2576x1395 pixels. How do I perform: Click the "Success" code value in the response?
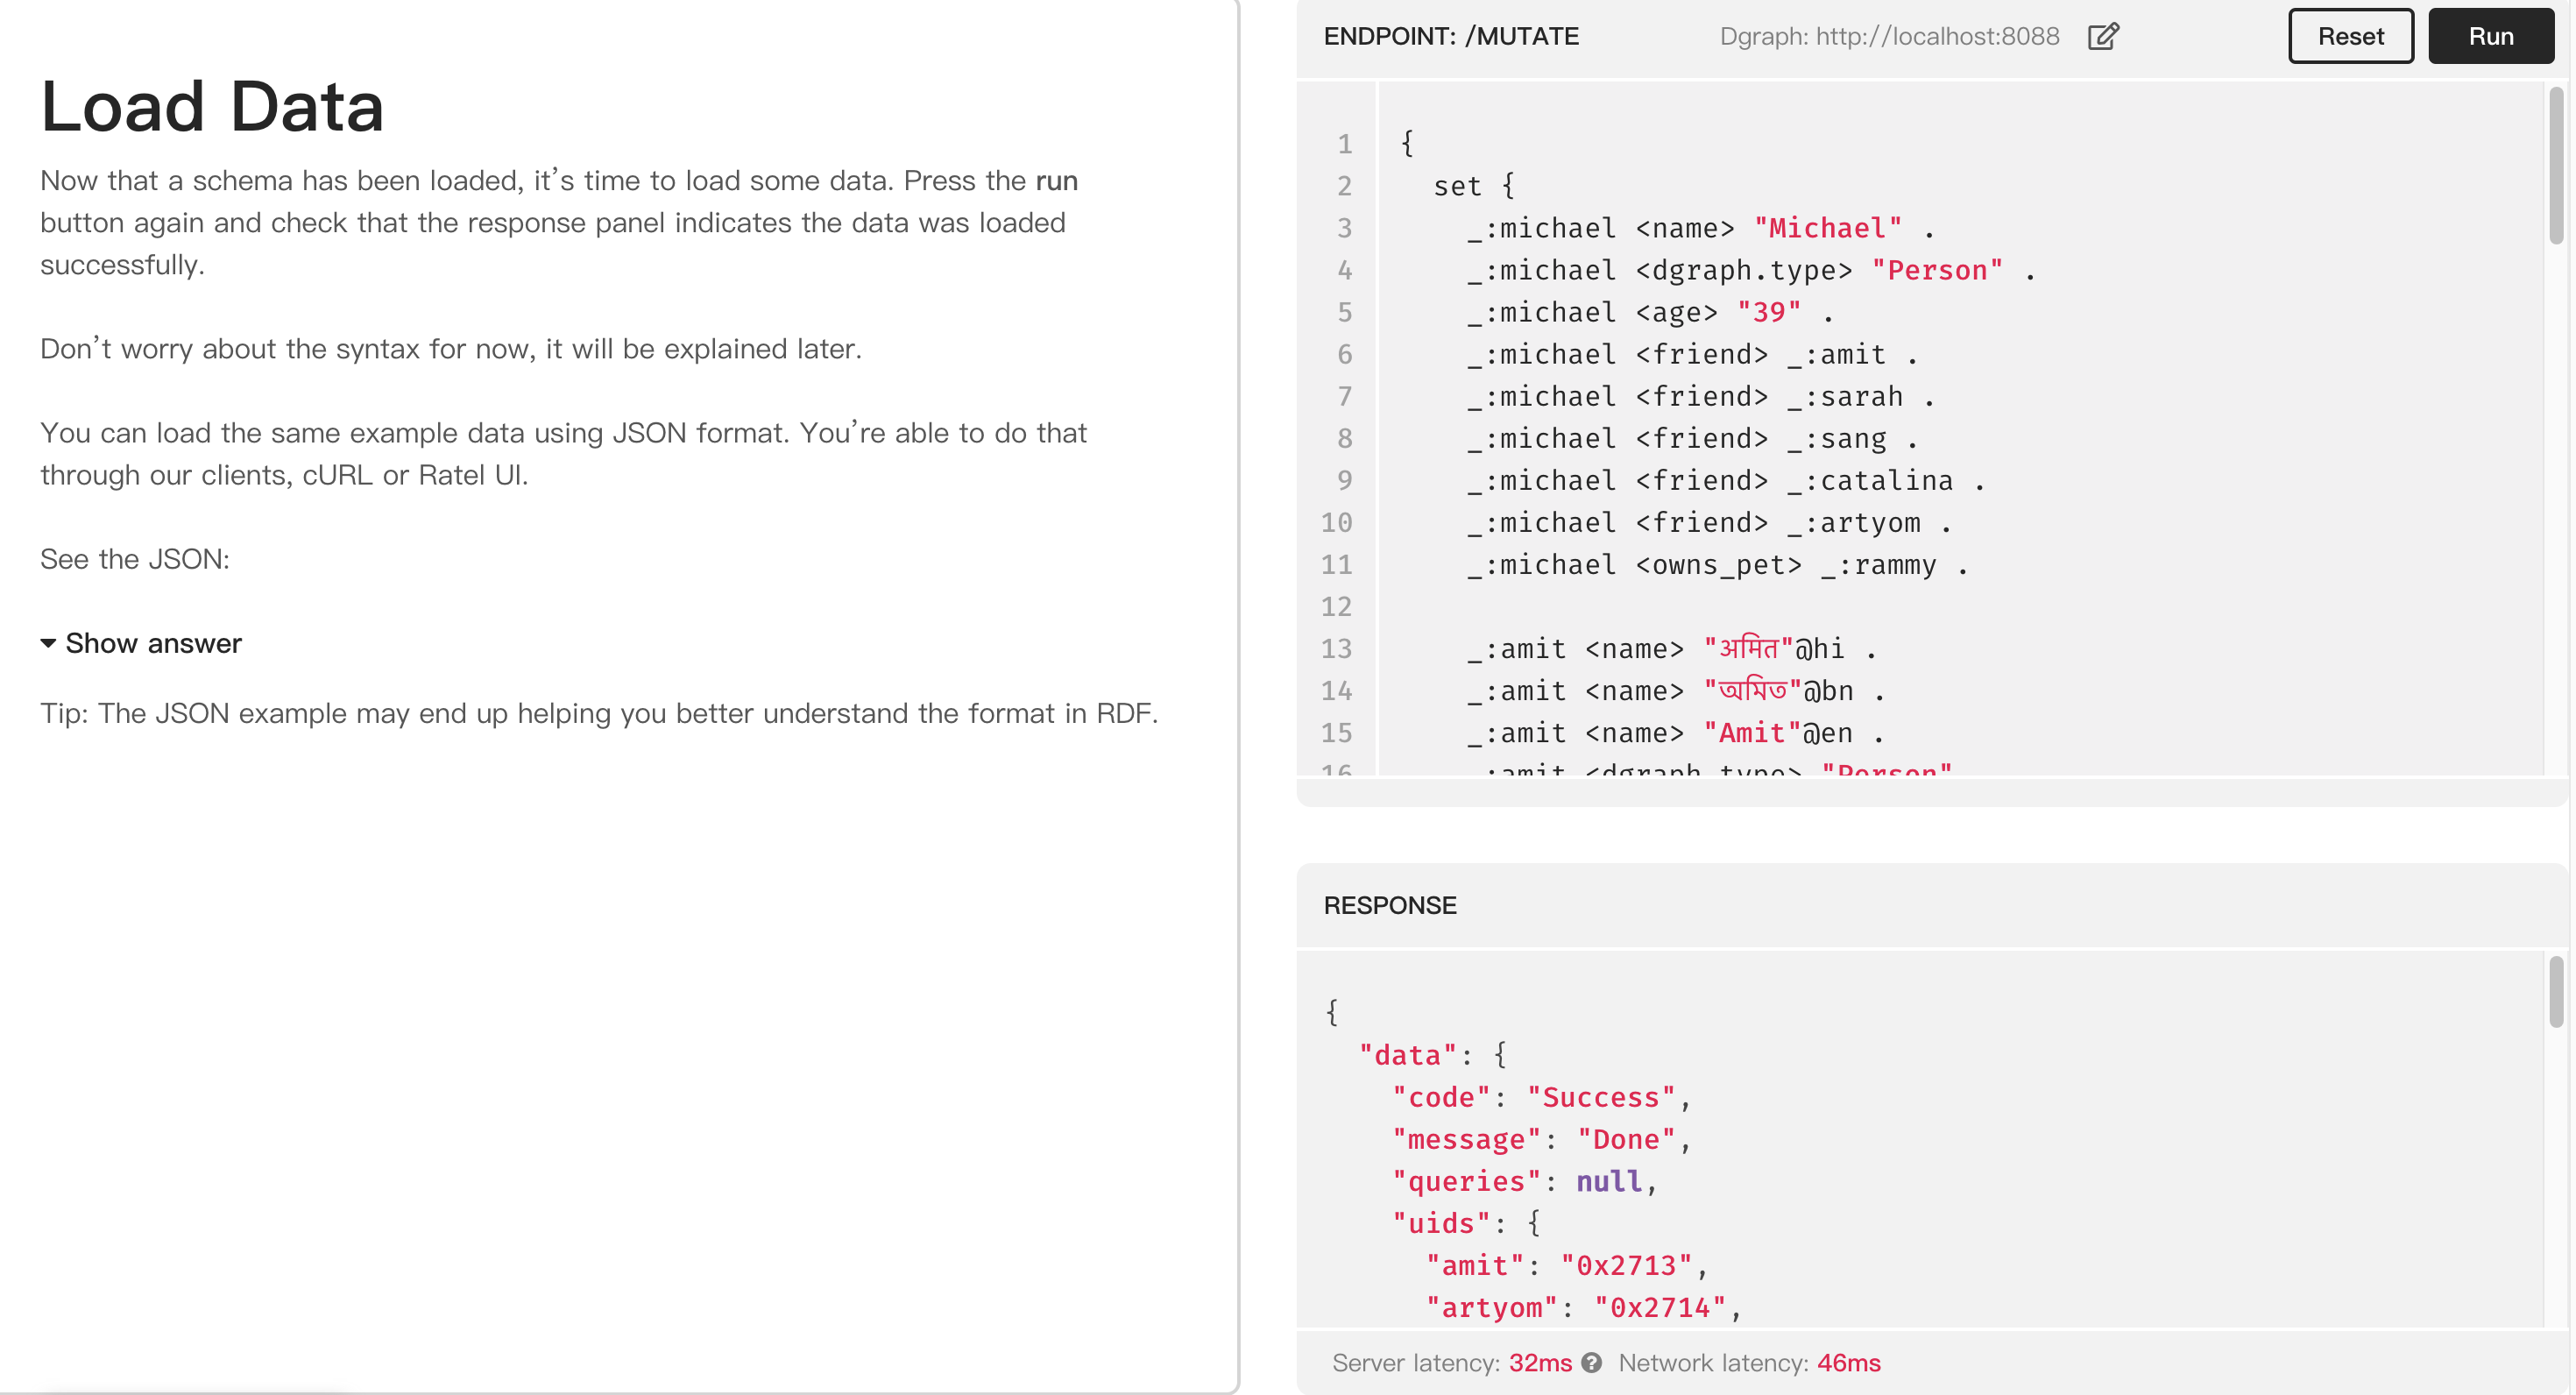coord(1600,1097)
